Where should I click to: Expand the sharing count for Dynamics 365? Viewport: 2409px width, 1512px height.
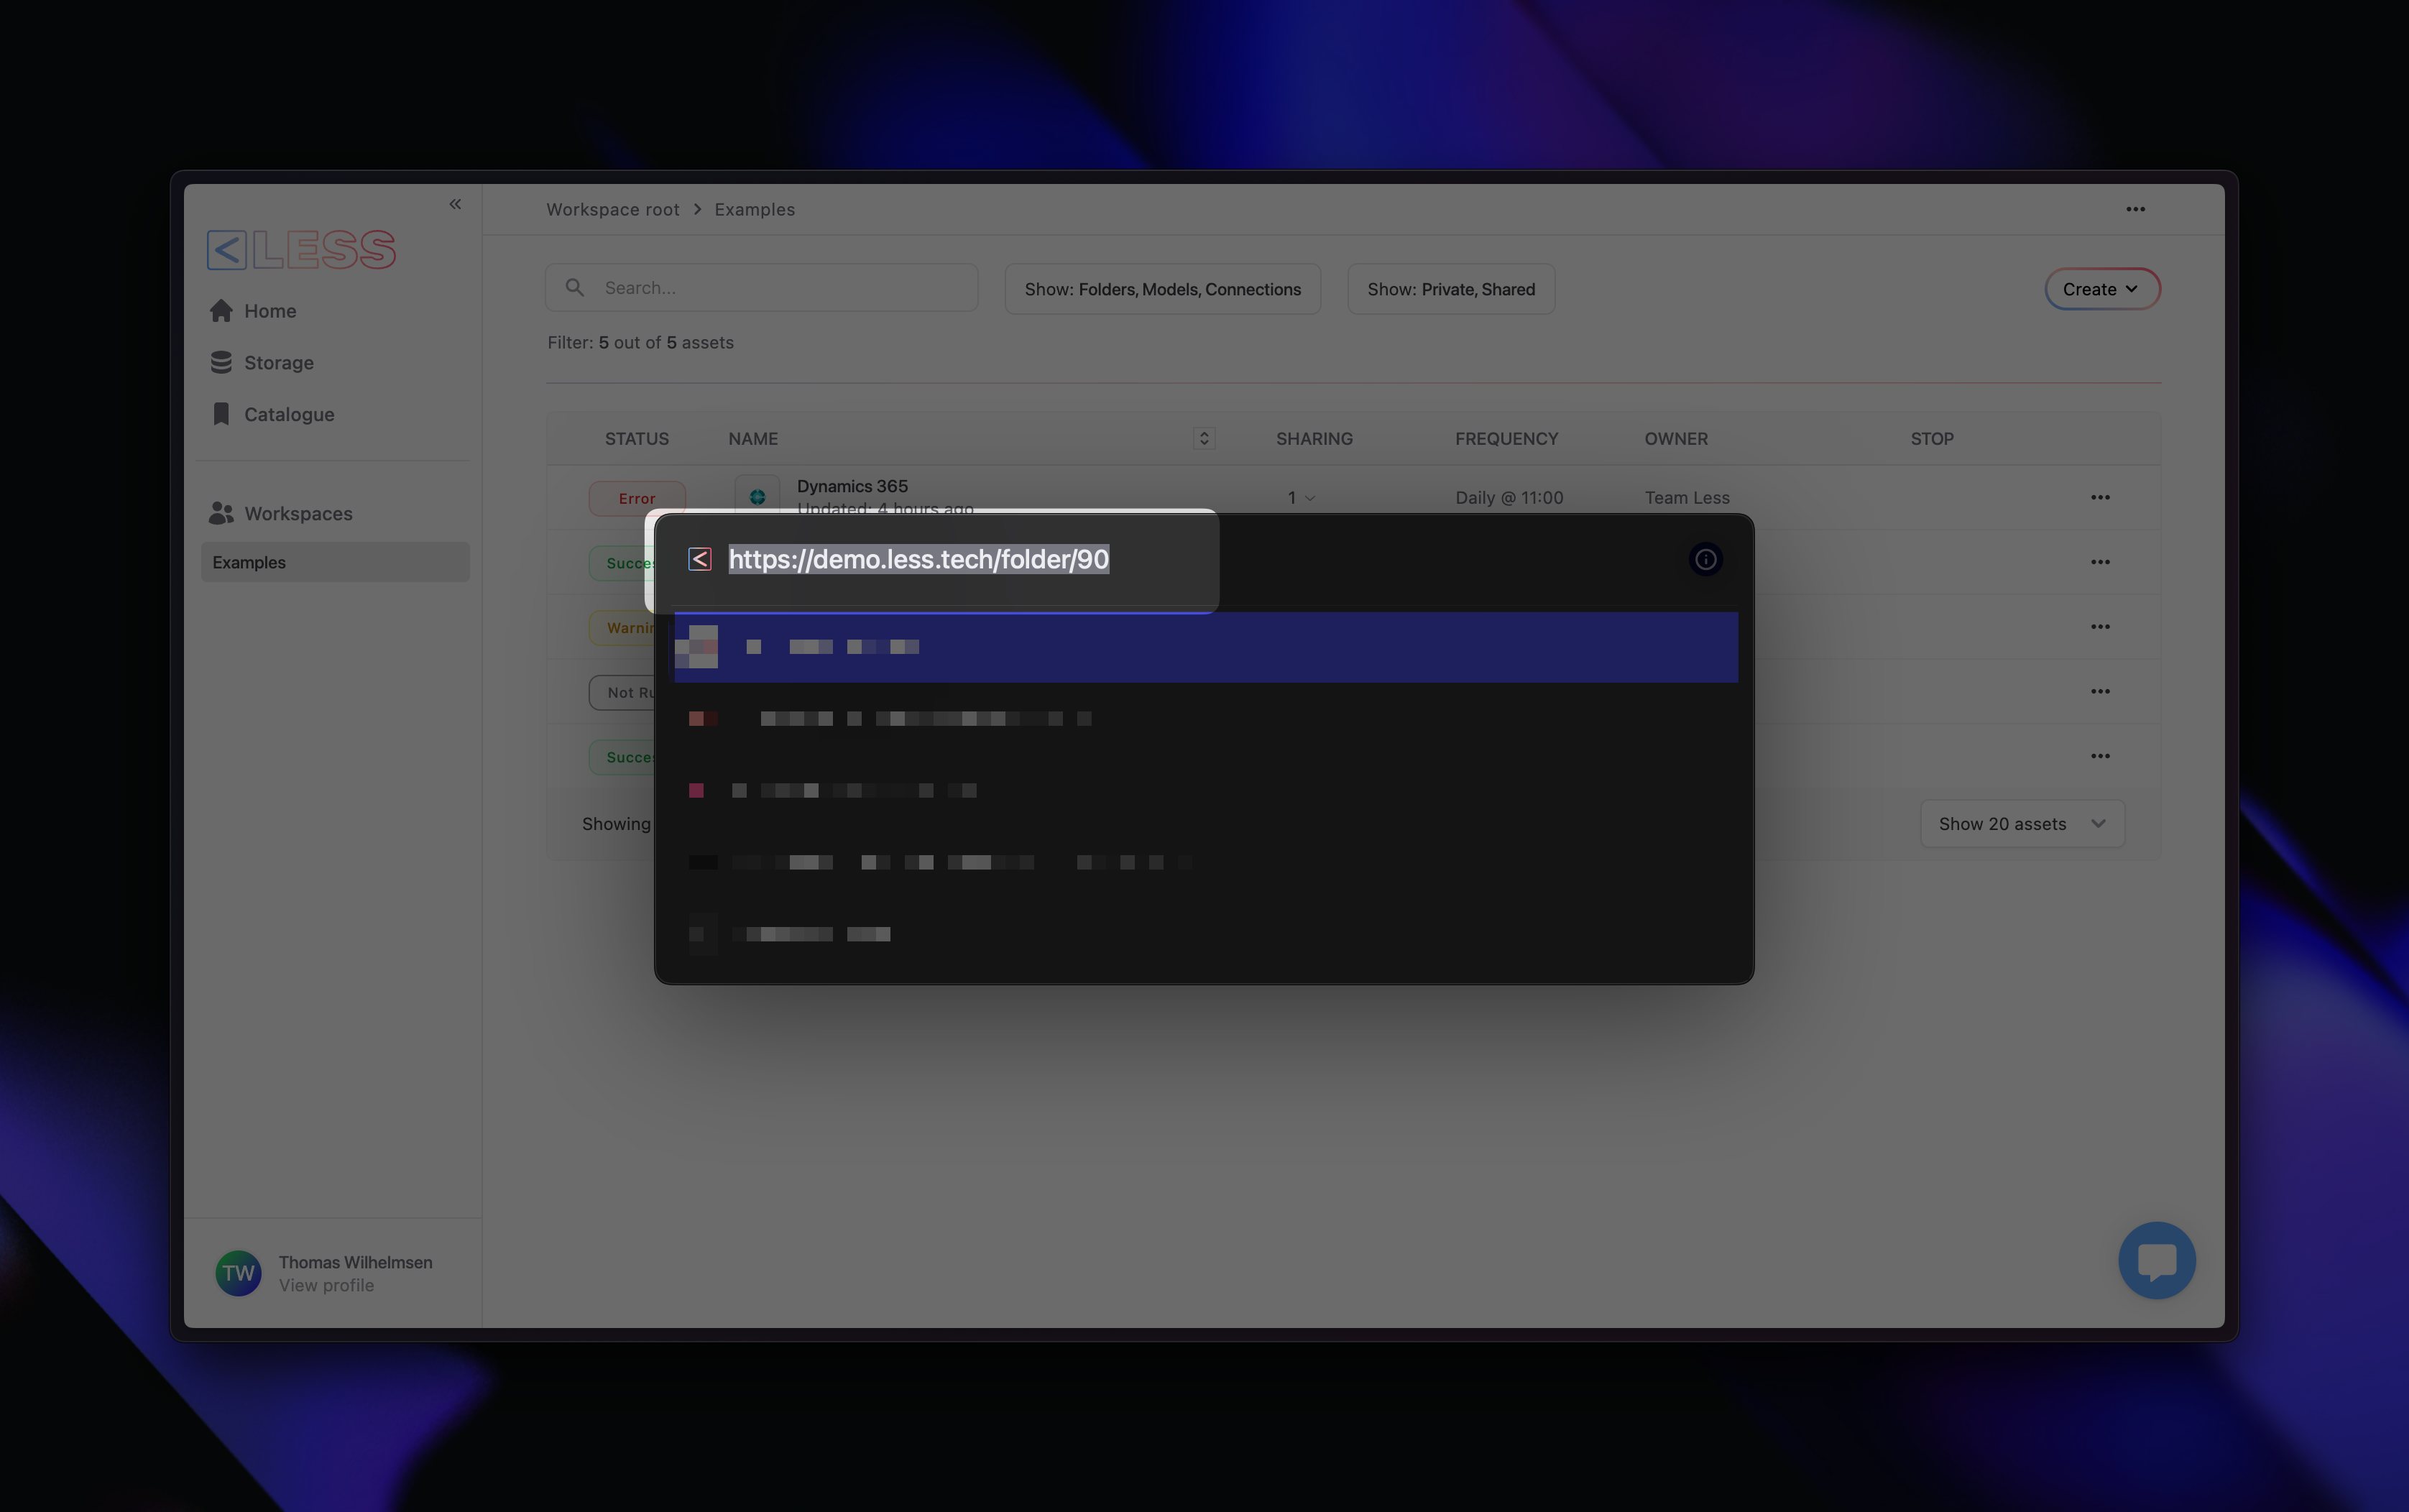pyautogui.click(x=1300, y=498)
